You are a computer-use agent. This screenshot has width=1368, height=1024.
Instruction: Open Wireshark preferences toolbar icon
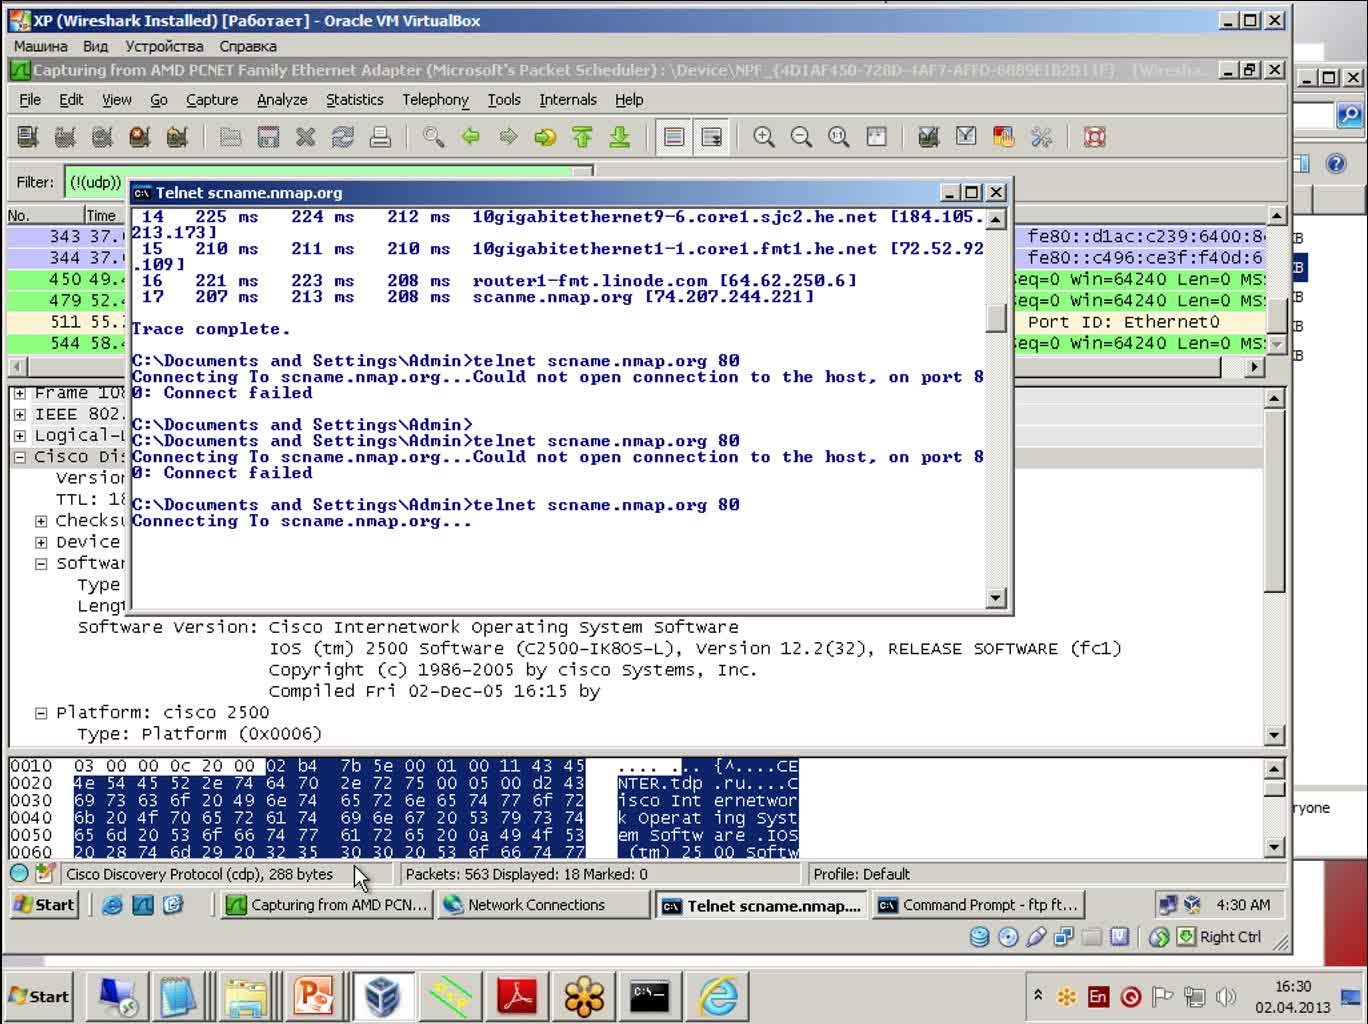(1041, 137)
